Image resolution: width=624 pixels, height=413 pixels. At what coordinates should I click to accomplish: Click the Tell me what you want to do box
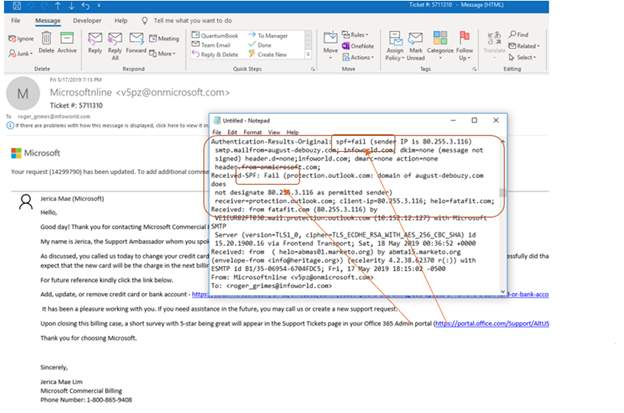pyautogui.click(x=187, y=20)
